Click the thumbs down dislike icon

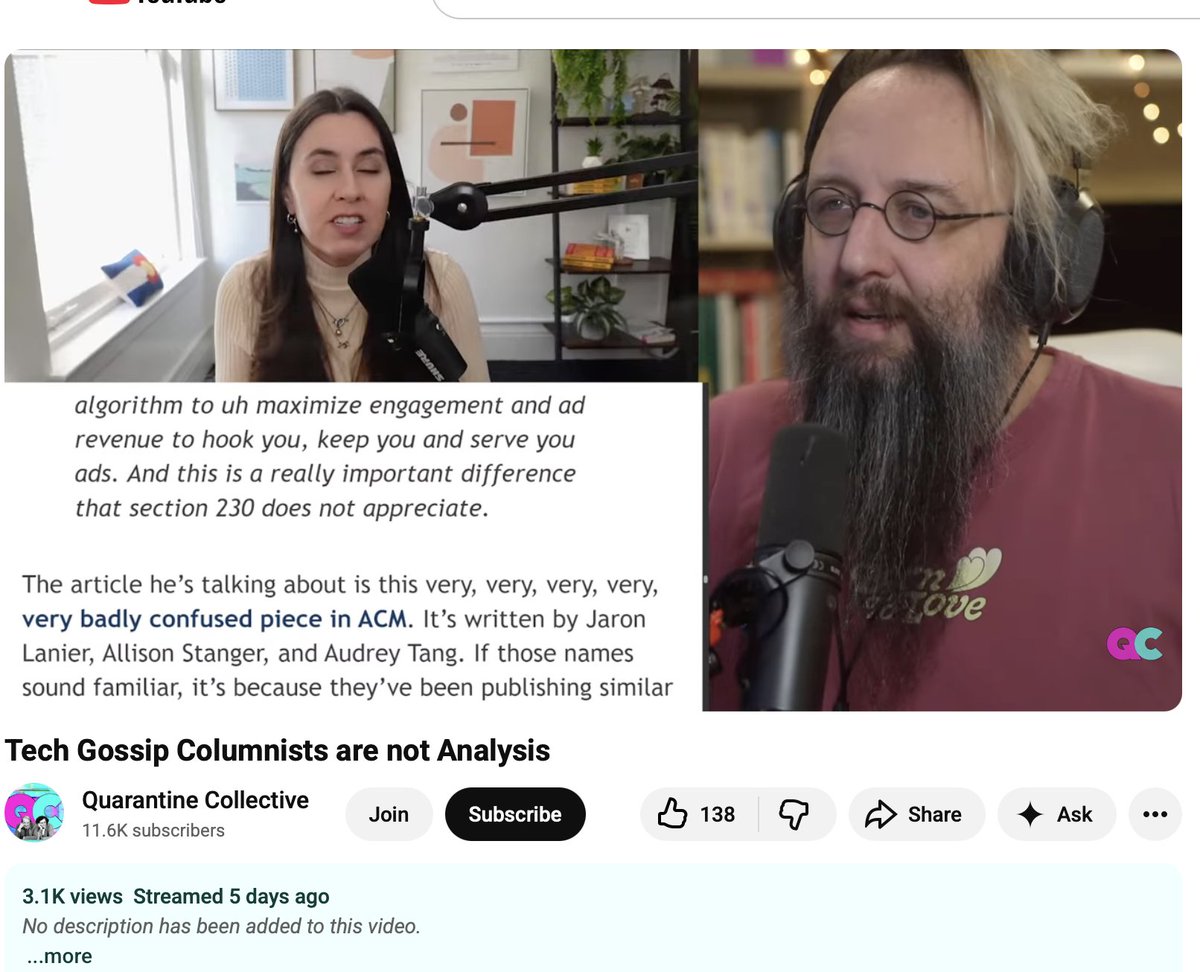point(793,815)
